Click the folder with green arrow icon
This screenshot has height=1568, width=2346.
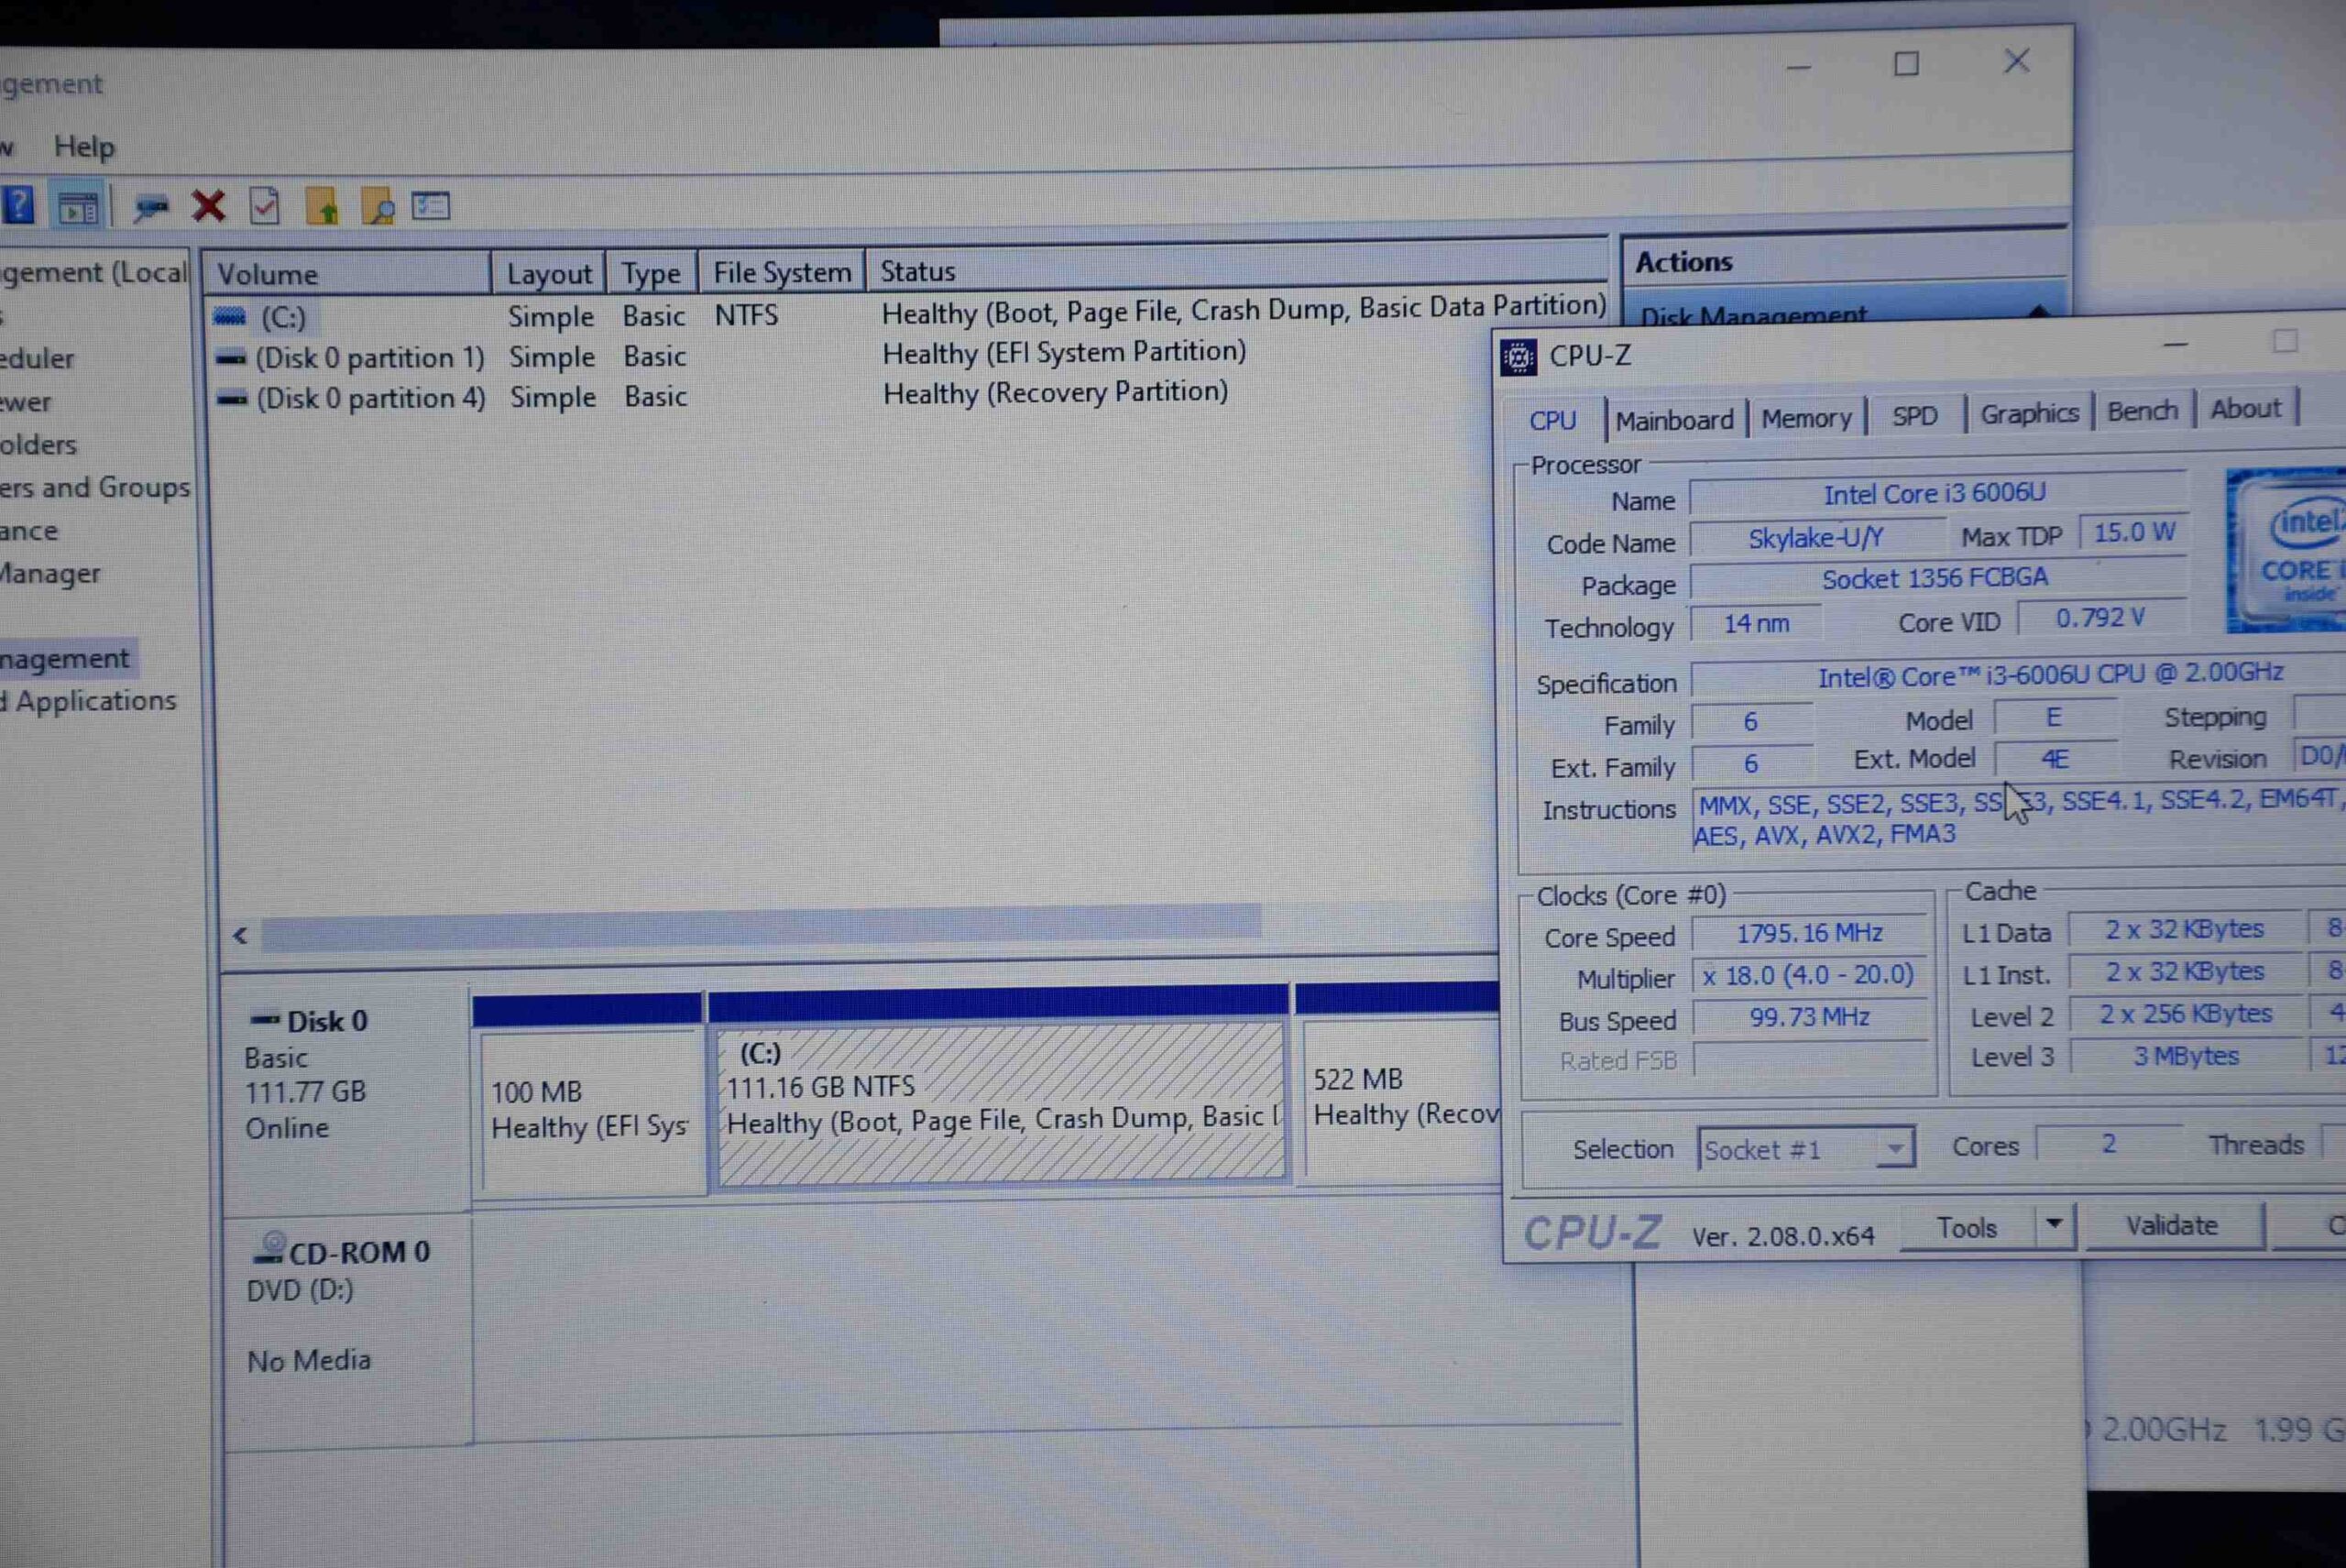click(x=322, y=206)
